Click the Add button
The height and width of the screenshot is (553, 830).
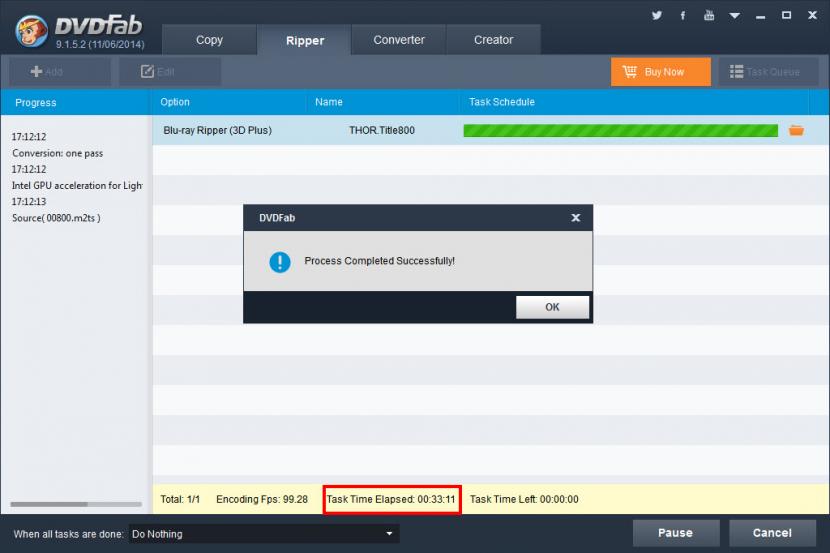[x=60, y=71]
